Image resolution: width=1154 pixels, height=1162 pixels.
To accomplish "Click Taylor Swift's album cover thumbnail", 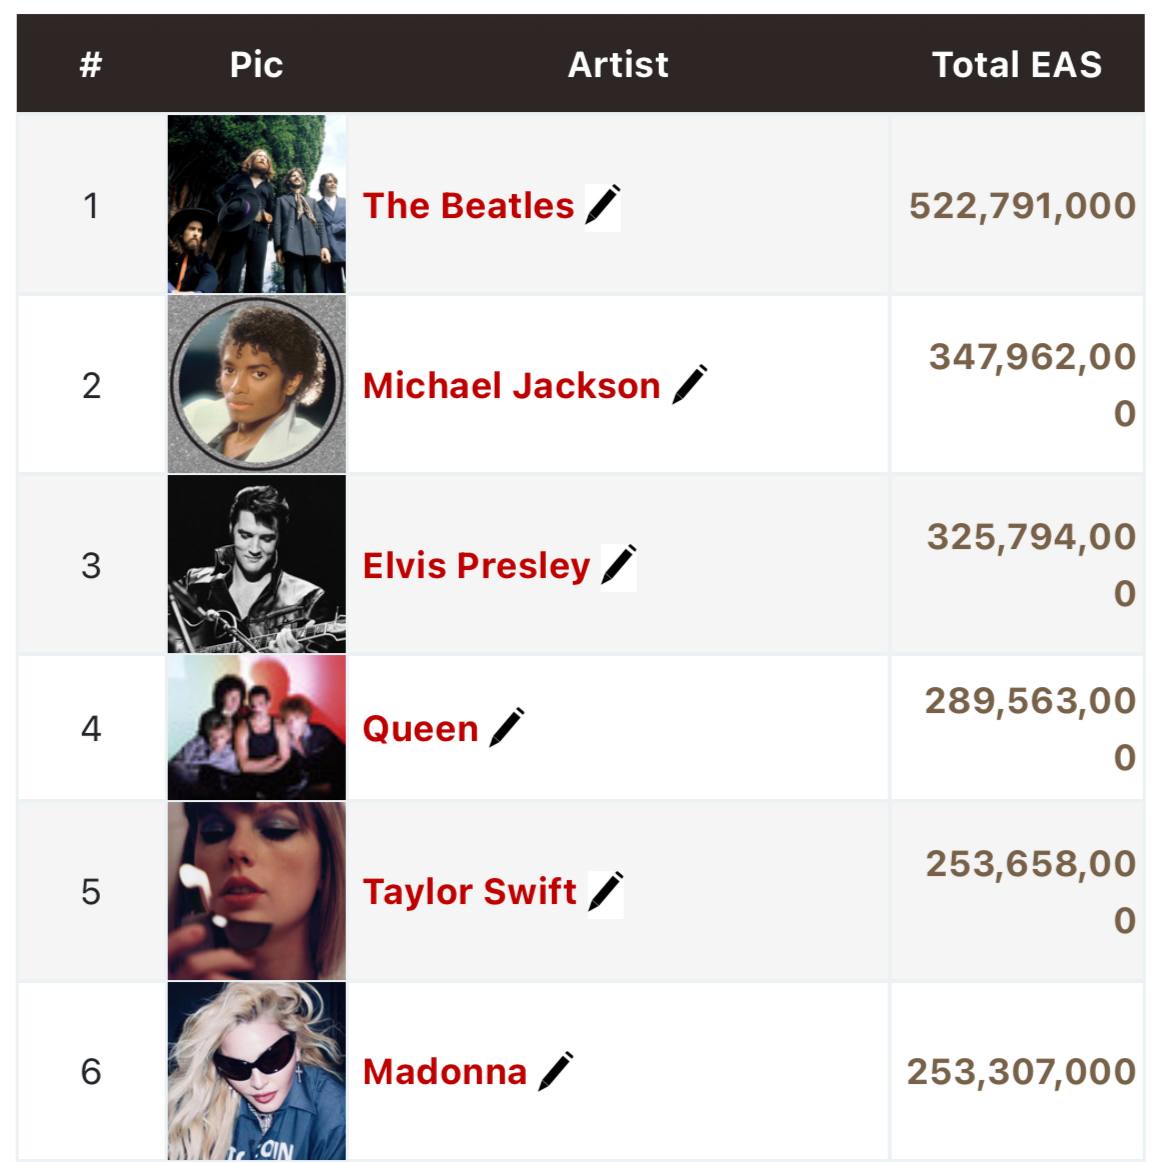I will [x=257, y=890].
